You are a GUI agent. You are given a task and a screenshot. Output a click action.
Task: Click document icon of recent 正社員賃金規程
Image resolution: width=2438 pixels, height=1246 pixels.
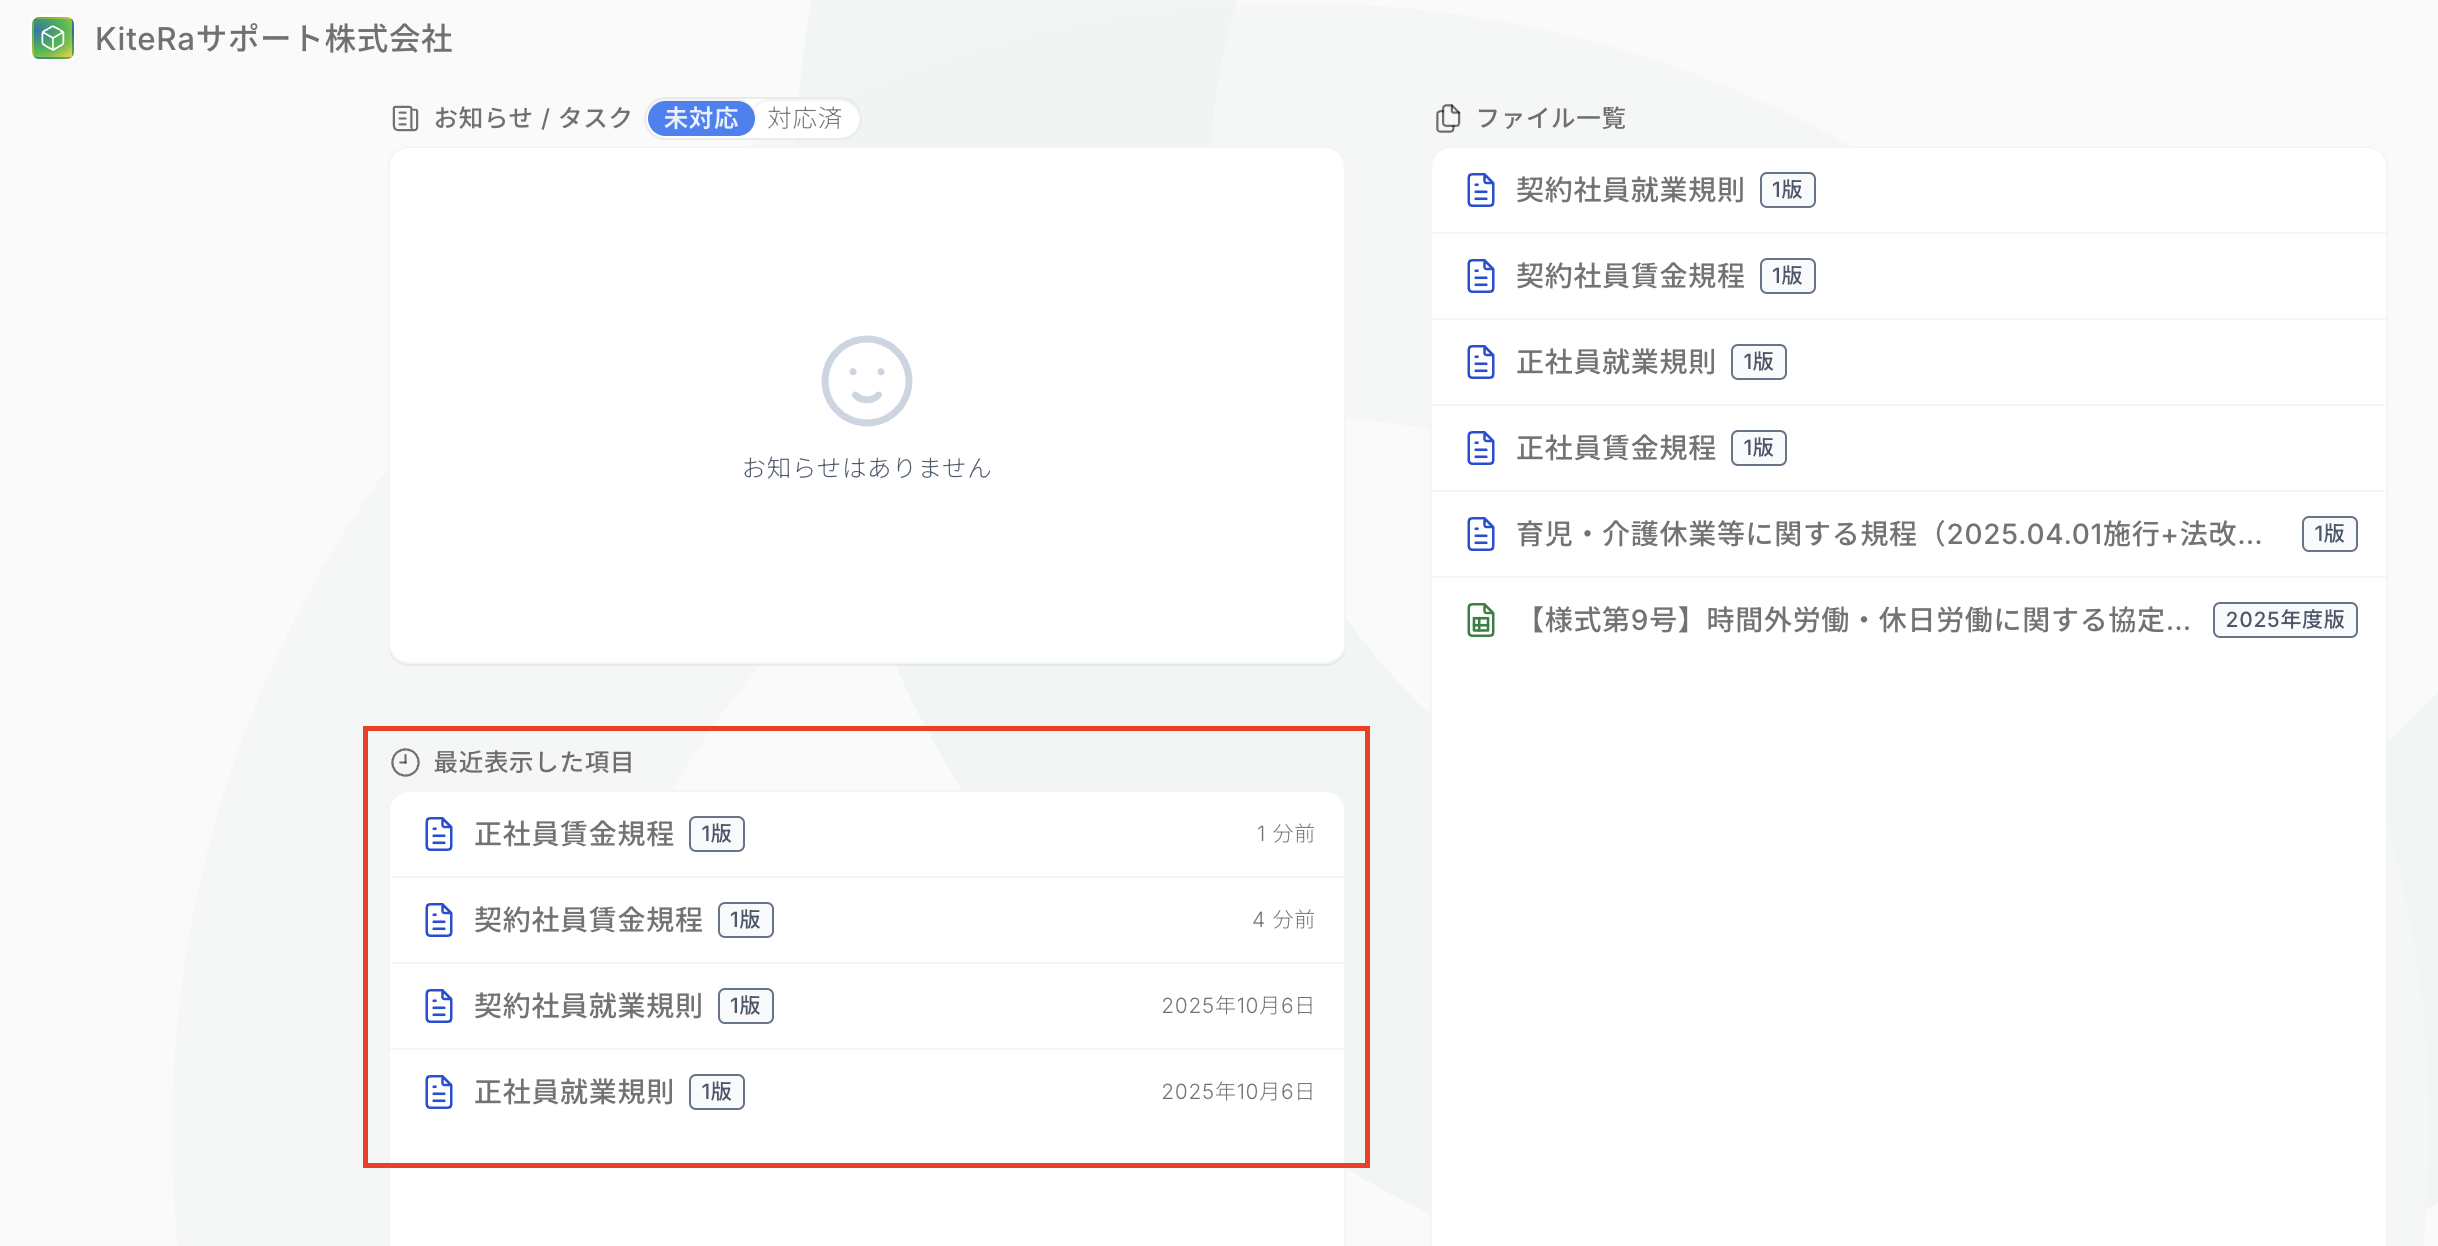[x=439, y=834]
